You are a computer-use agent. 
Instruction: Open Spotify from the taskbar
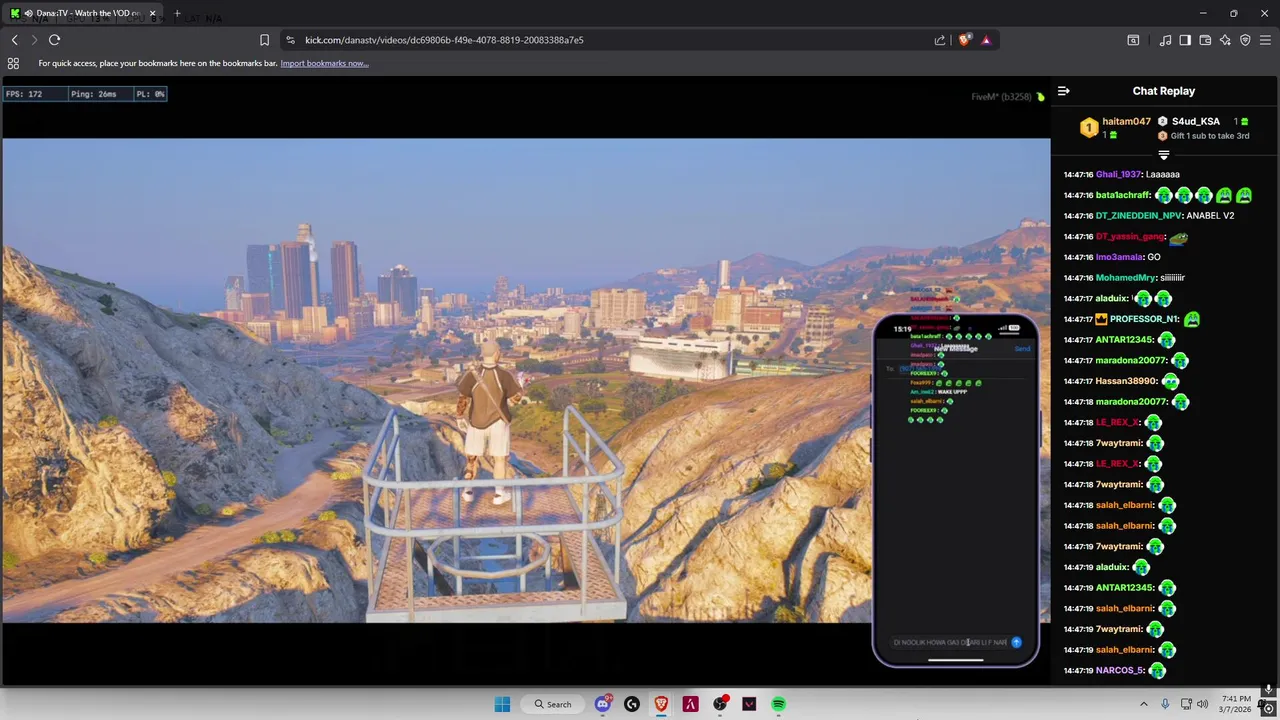tap(778, 704)
